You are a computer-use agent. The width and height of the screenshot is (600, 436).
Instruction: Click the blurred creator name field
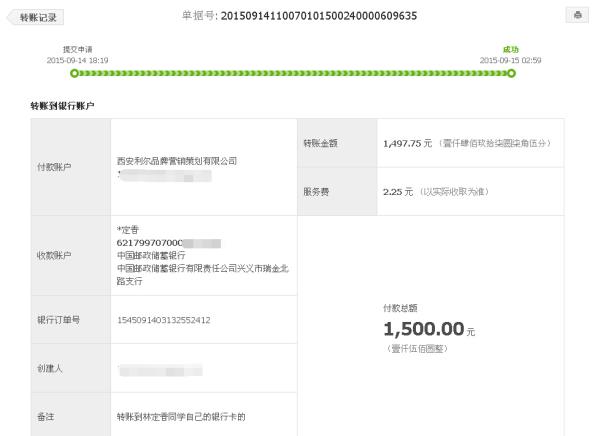161,371
